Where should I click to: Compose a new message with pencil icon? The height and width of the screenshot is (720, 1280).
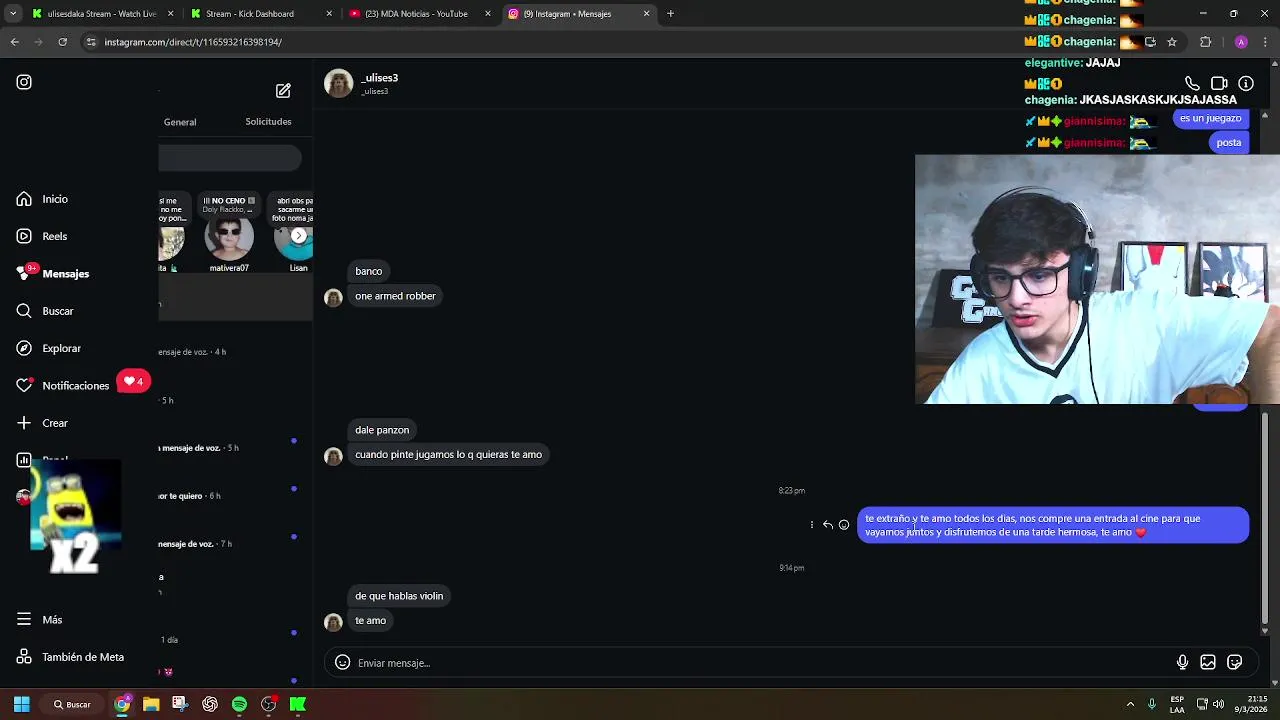[x=283, y=90]
